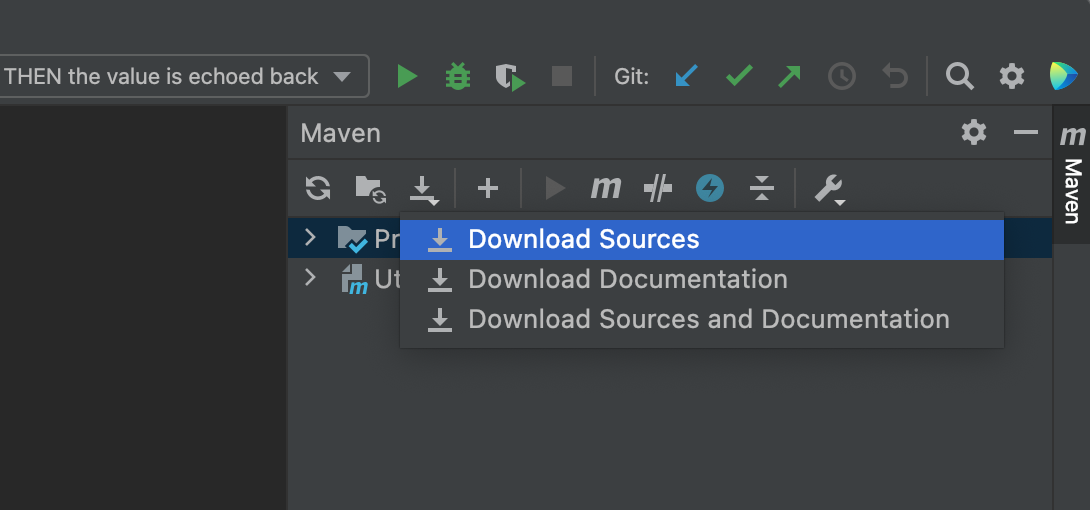Image resolution: width=1090 pixels, height=510 pixels.
Task: Open the colorful icon at toolbar end
Action: pyautogui.click(x=1064, y=76)
